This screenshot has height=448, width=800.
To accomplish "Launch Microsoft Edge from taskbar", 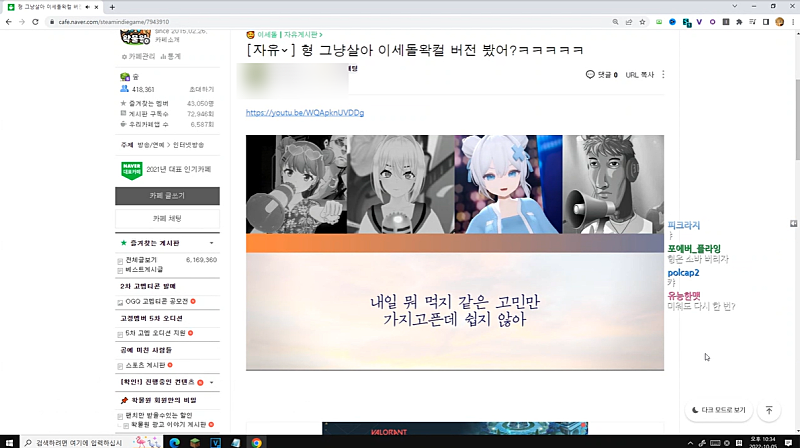I will 174,442.
